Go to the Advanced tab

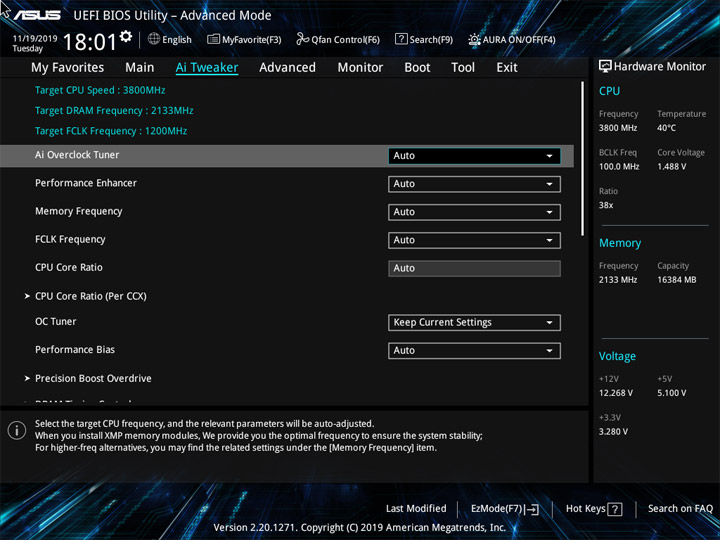point(287,68)
